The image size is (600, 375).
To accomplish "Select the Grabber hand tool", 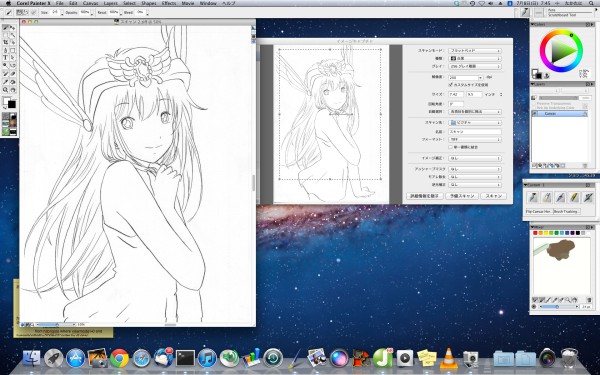I will (x=13, y=90).
